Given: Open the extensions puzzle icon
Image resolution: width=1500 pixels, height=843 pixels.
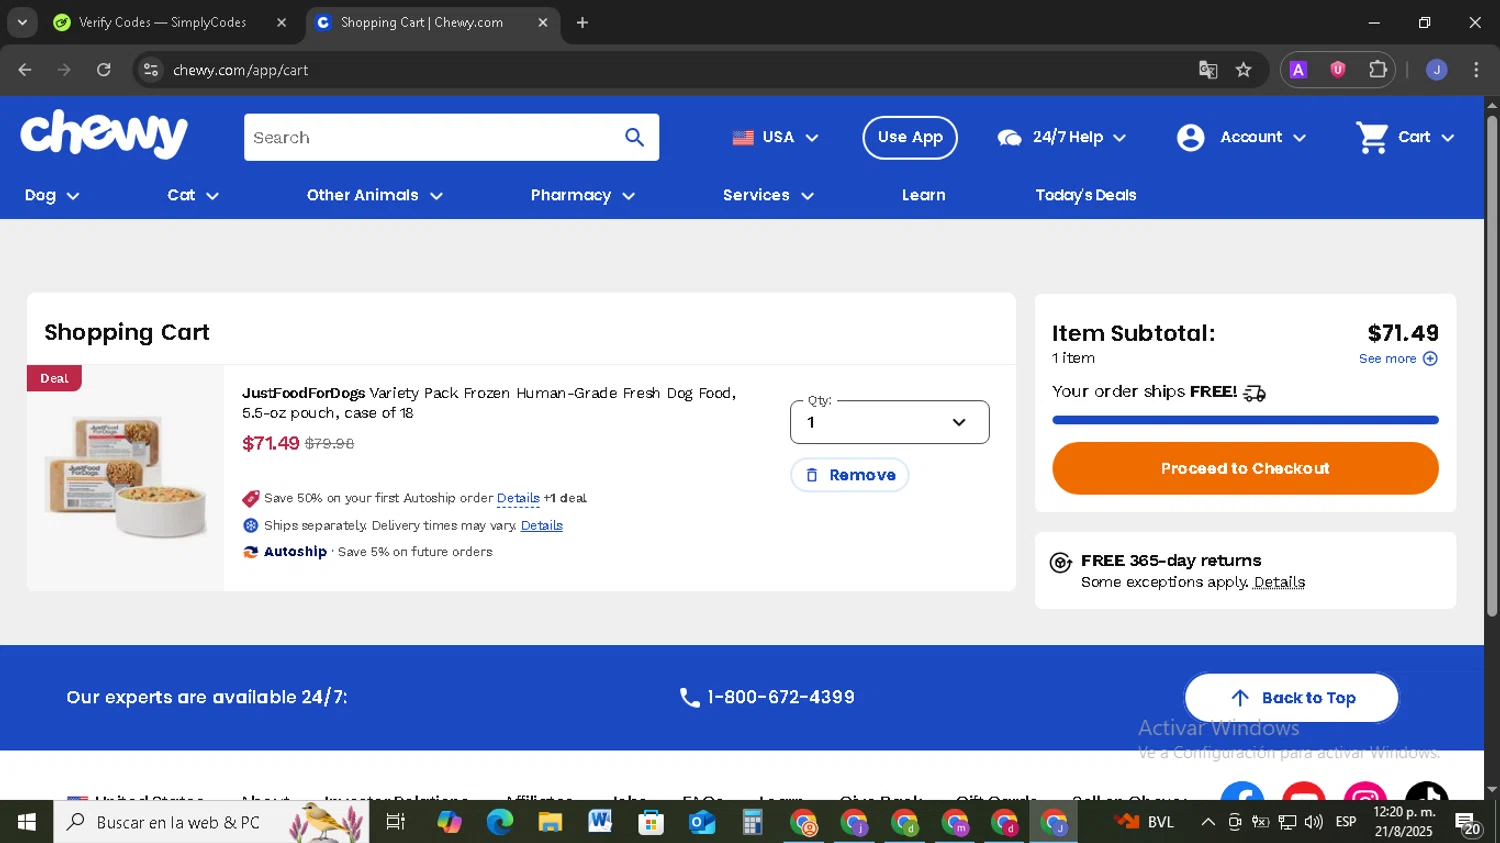Looking at the screenshot, I should 1378,70.
